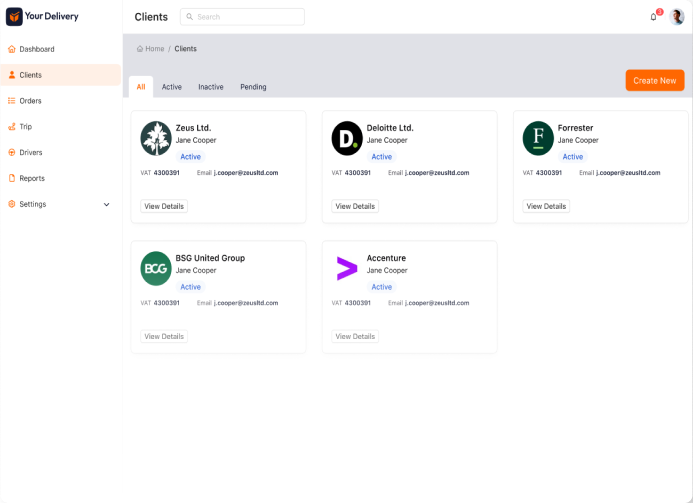Click the Forrester F logo
Screen dimensions: 693x503
point(538,138)
